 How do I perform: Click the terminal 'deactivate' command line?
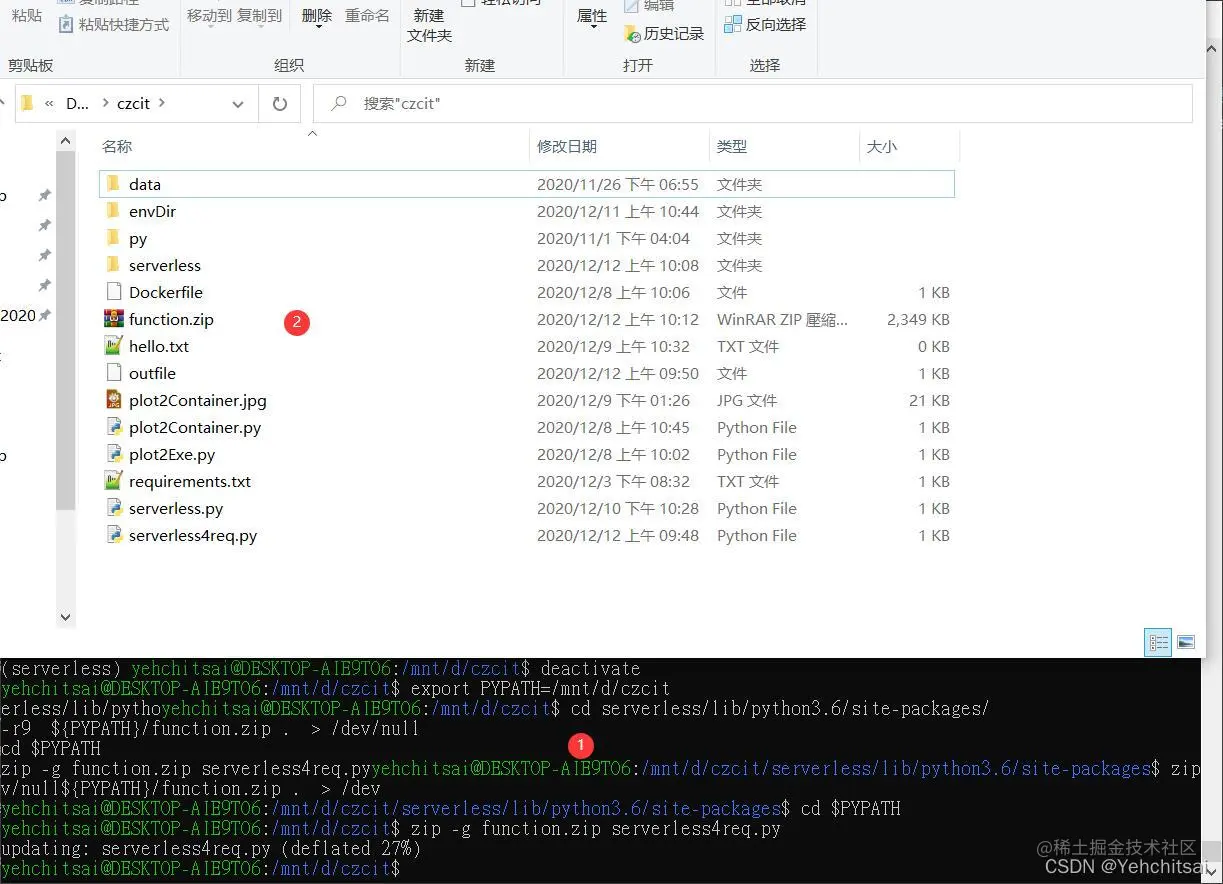click(x=320, y=668)
